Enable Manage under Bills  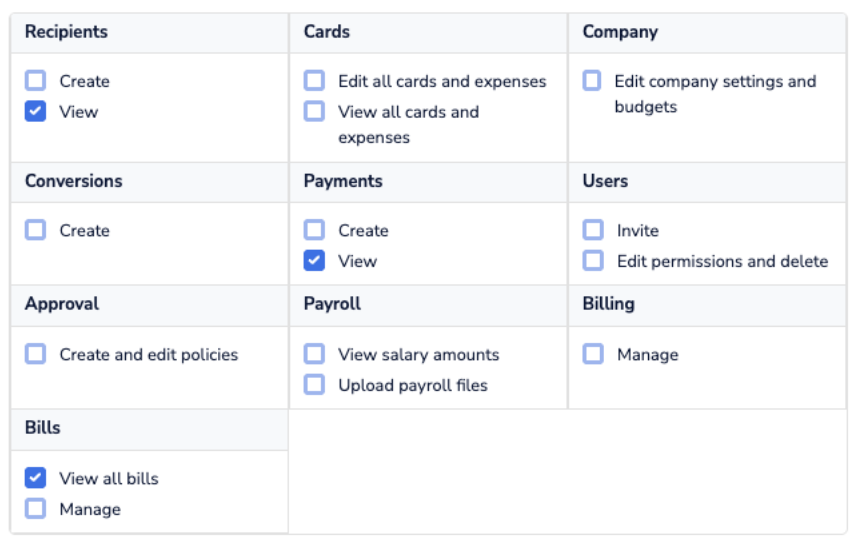(x=36, y=509)
